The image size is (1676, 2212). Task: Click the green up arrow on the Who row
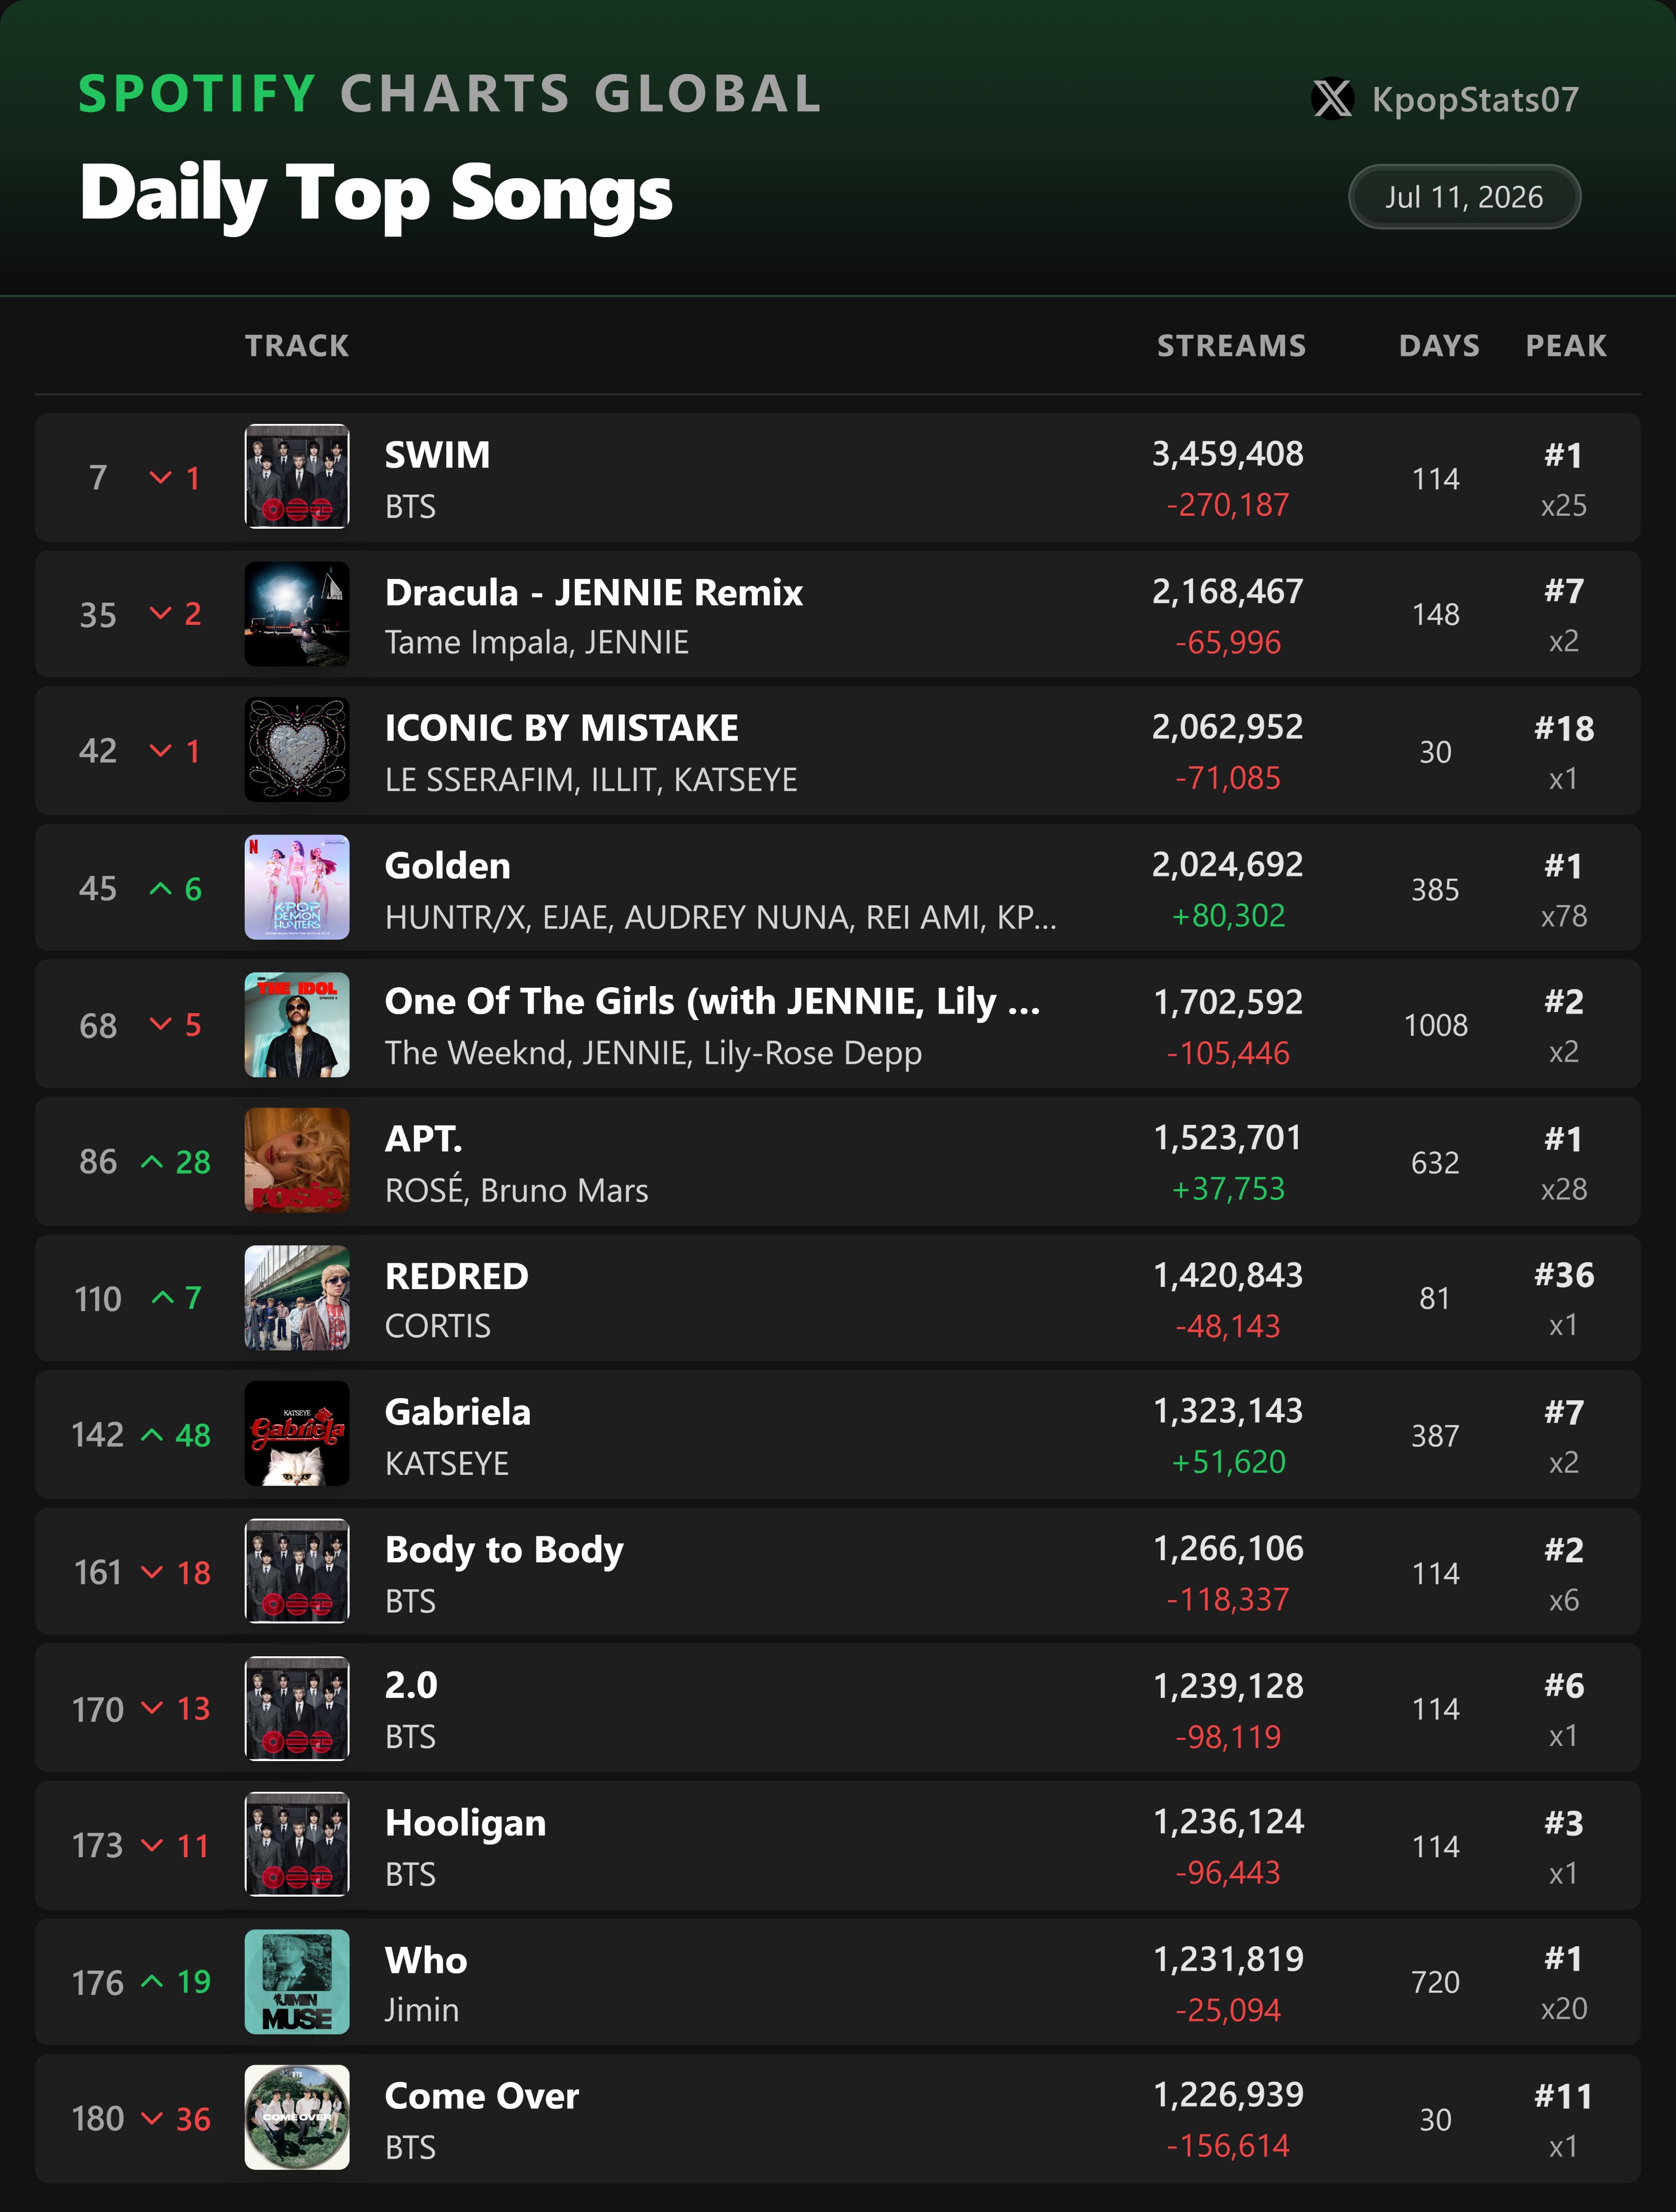[x=152, y=1981]
